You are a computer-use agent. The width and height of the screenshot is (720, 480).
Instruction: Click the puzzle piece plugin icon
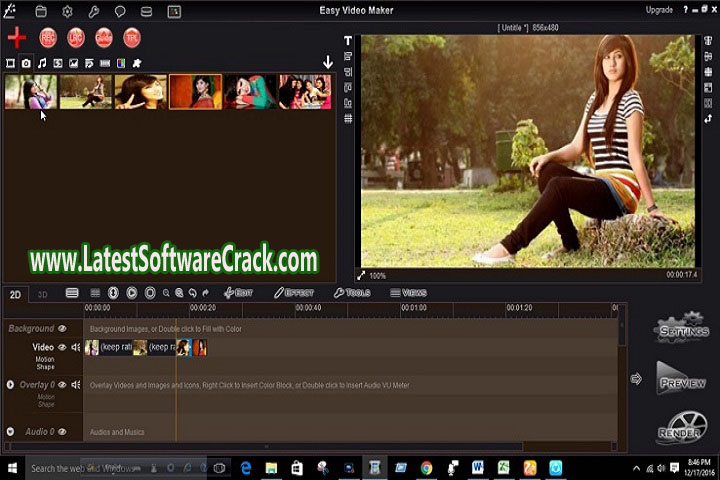[137, 63]
